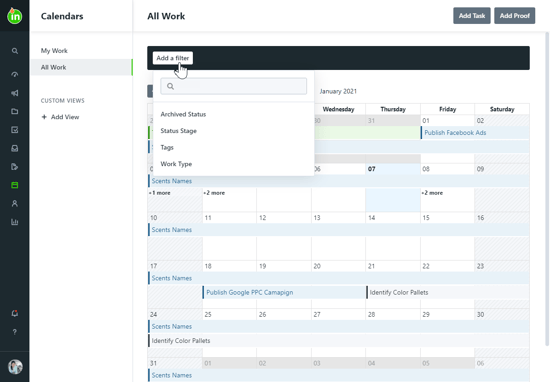Expand +2 more events on Monday column
Image resolution: width=550 pixels, height=382 pixels.
[x=214, y=193]
